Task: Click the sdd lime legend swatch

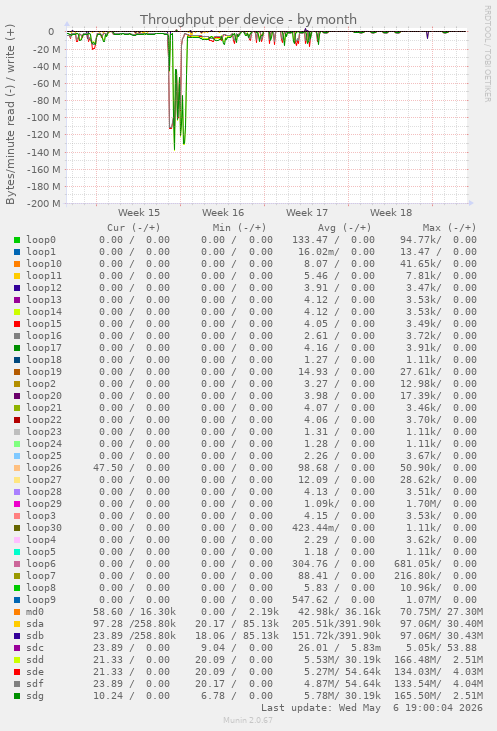Action: (x=17, y=660)
